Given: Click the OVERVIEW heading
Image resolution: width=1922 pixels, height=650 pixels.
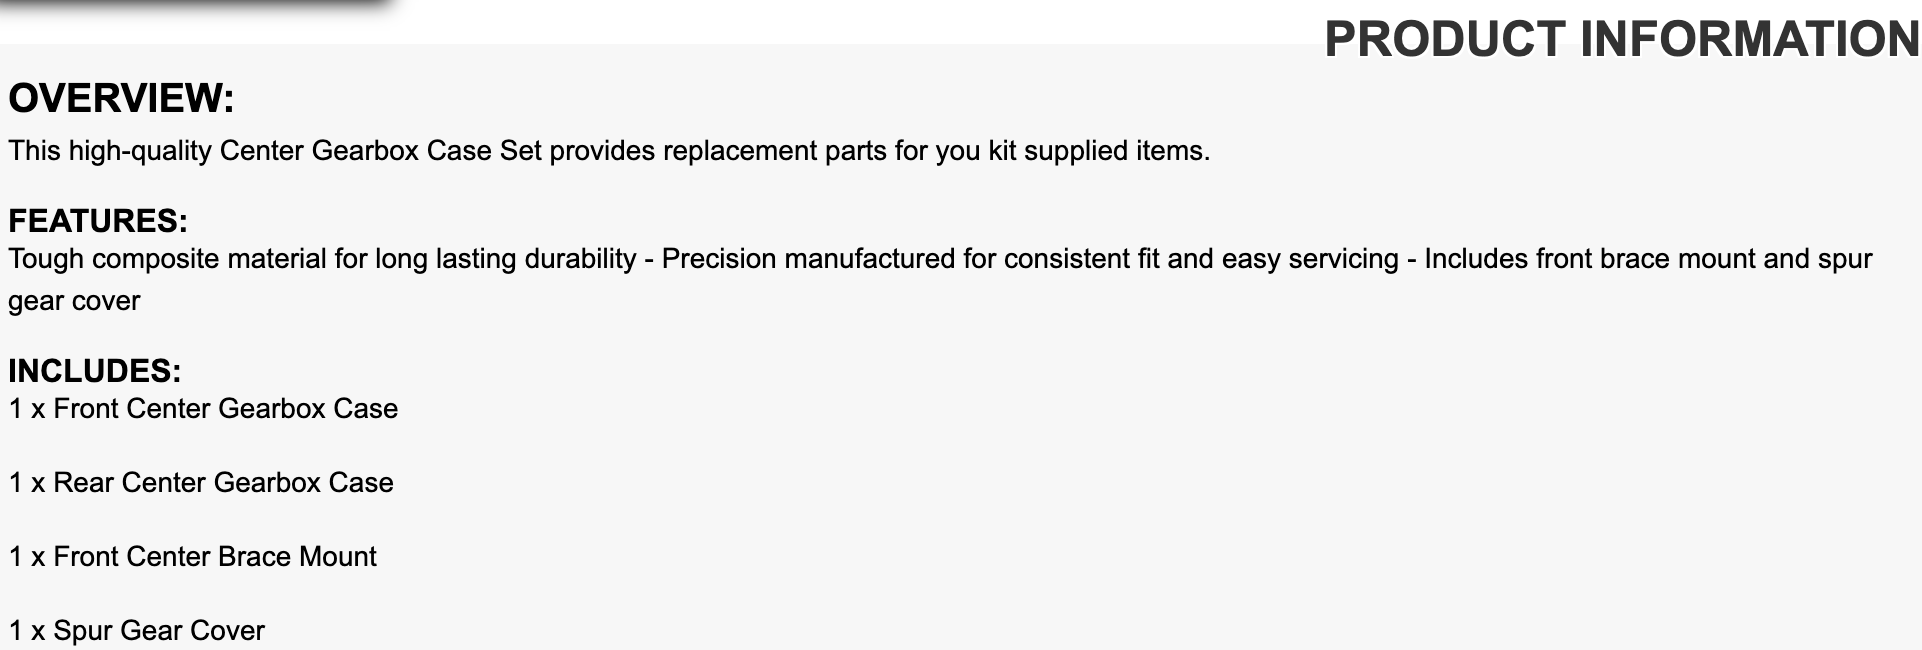Looking at the screenshot, I should click(x=121, y=98).
